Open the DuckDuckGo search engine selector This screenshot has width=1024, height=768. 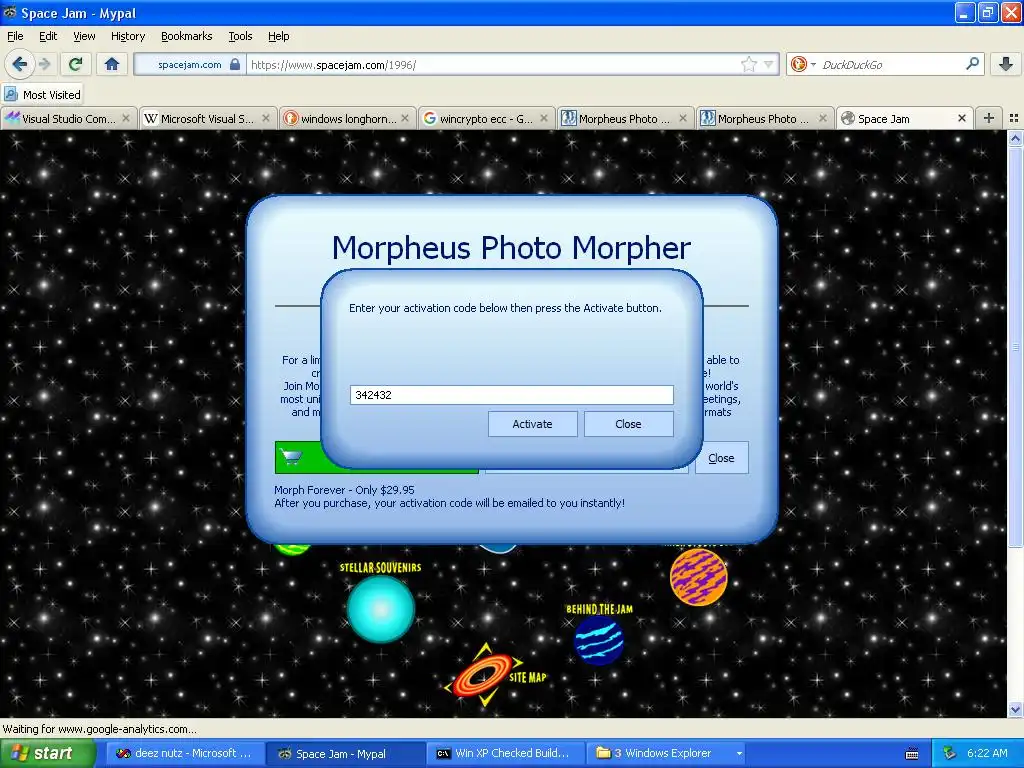(x=803, y=64)
